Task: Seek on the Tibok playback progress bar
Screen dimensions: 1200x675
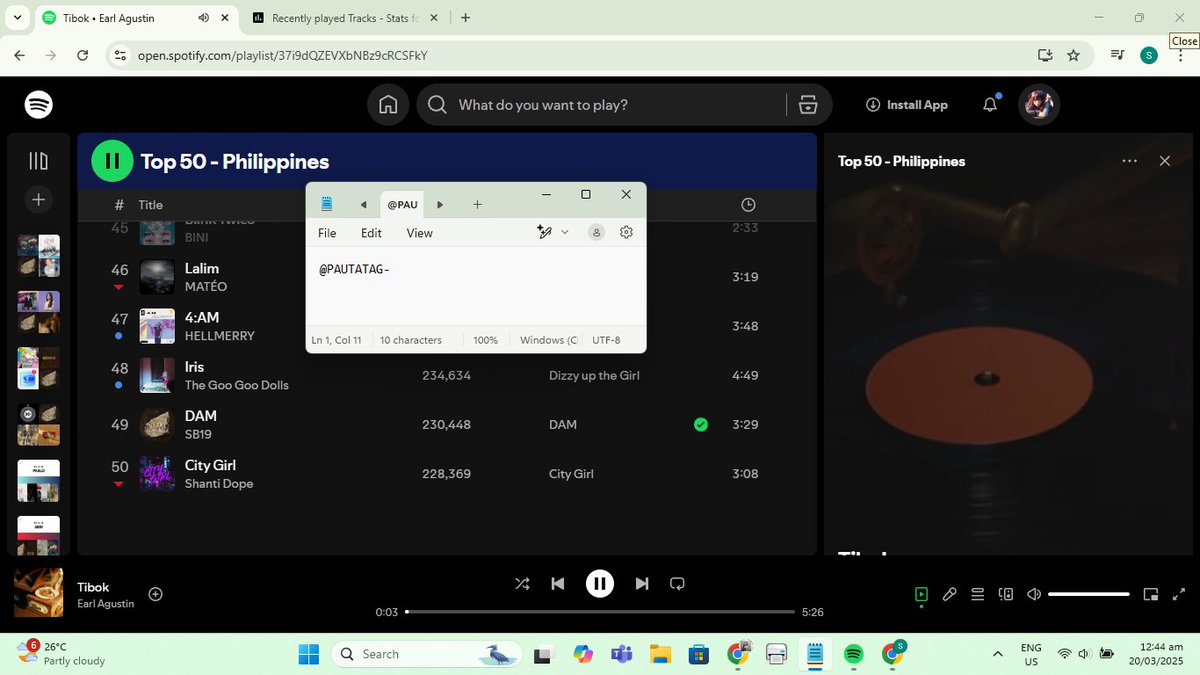Action: tap(601, 612)
